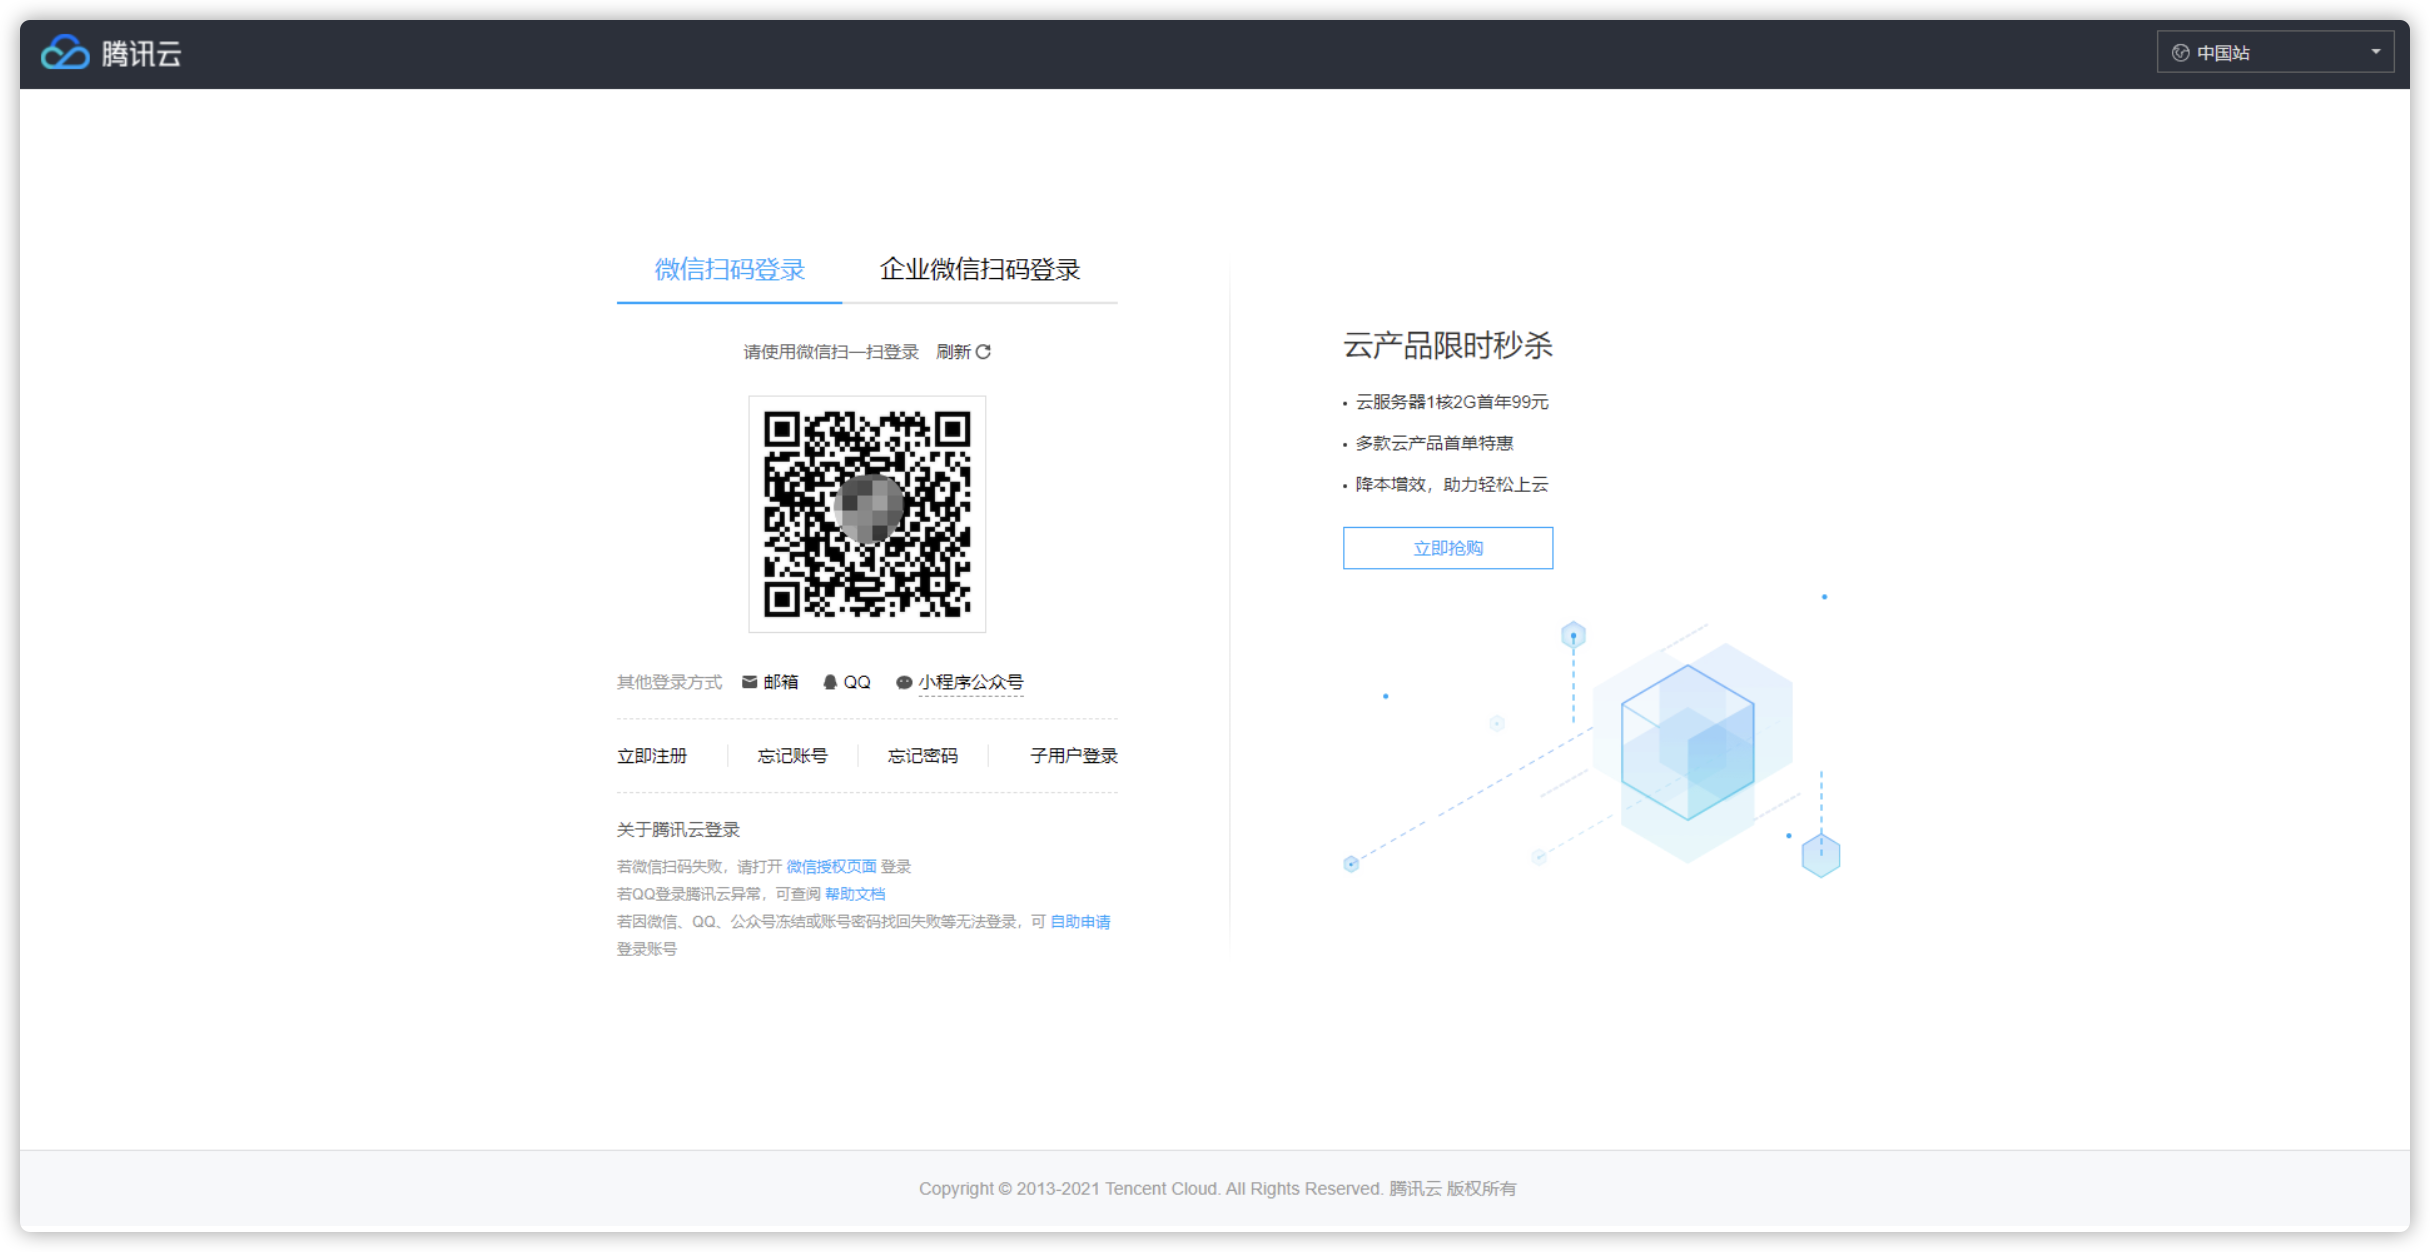Click the copyright text in the footer
Viewport: 2430px width, 1252px height.
(1217, 1189)
